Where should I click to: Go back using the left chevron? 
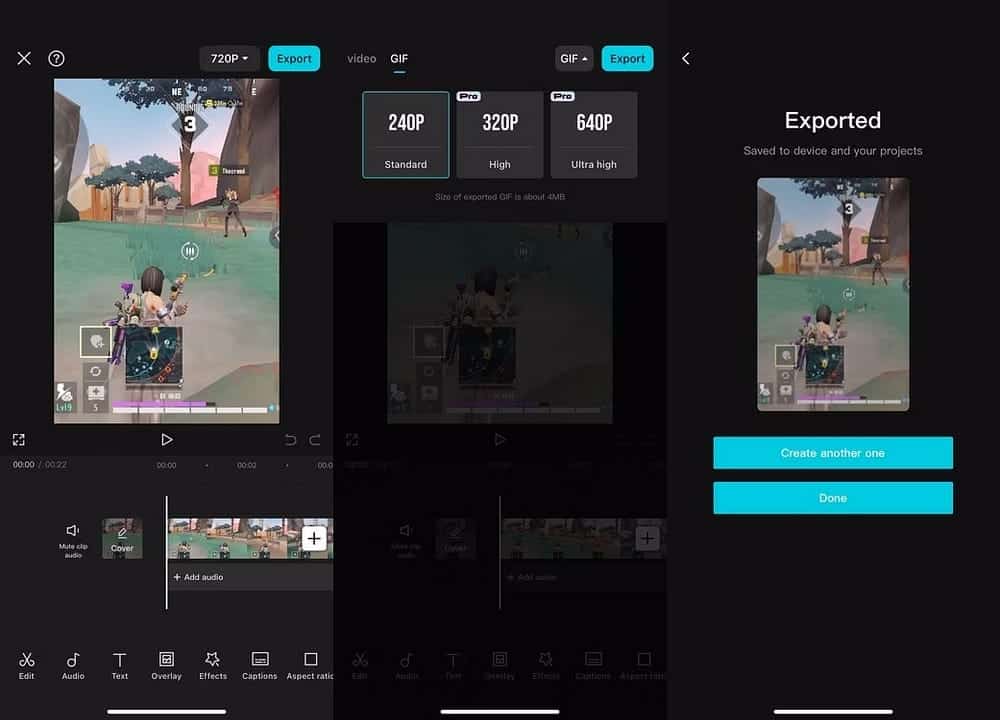tap(686, 59)
